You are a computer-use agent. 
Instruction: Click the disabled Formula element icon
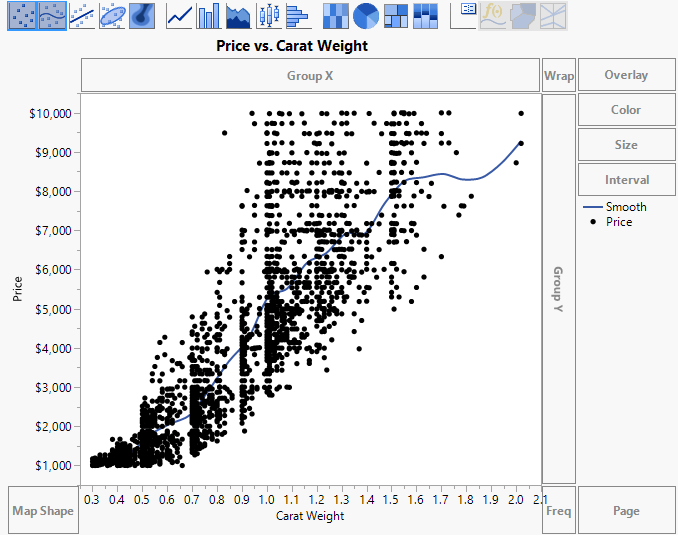point(493,16)
